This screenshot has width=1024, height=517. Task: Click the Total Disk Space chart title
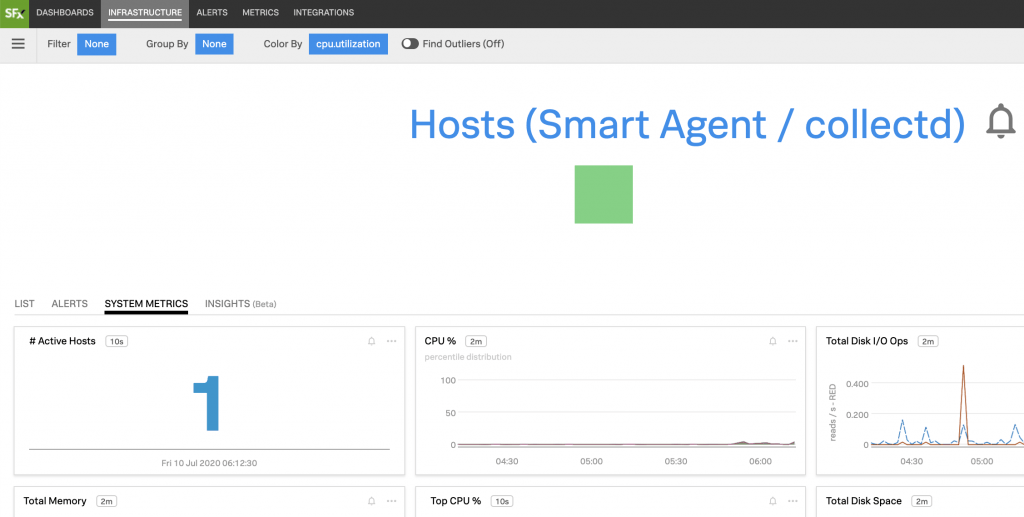863,501
